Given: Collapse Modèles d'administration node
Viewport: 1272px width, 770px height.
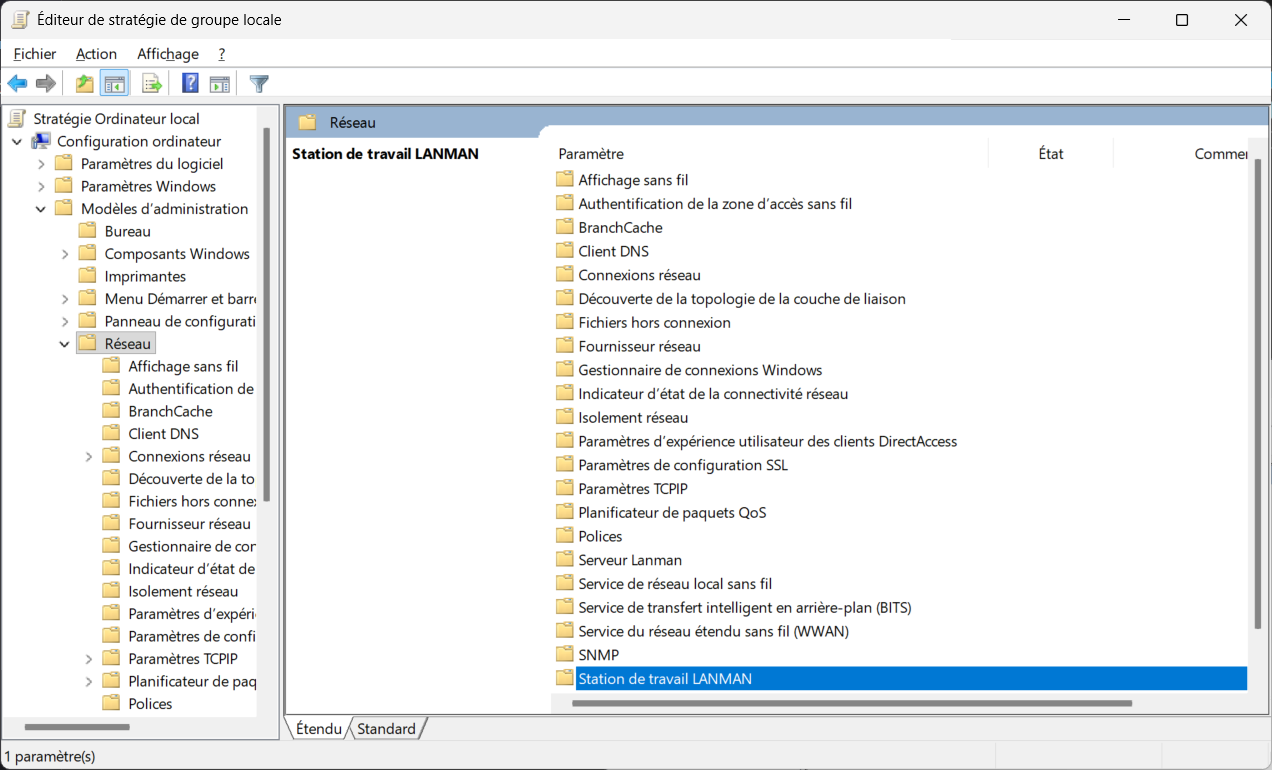Looking at the screenshot, I should (x=41, y=209).
